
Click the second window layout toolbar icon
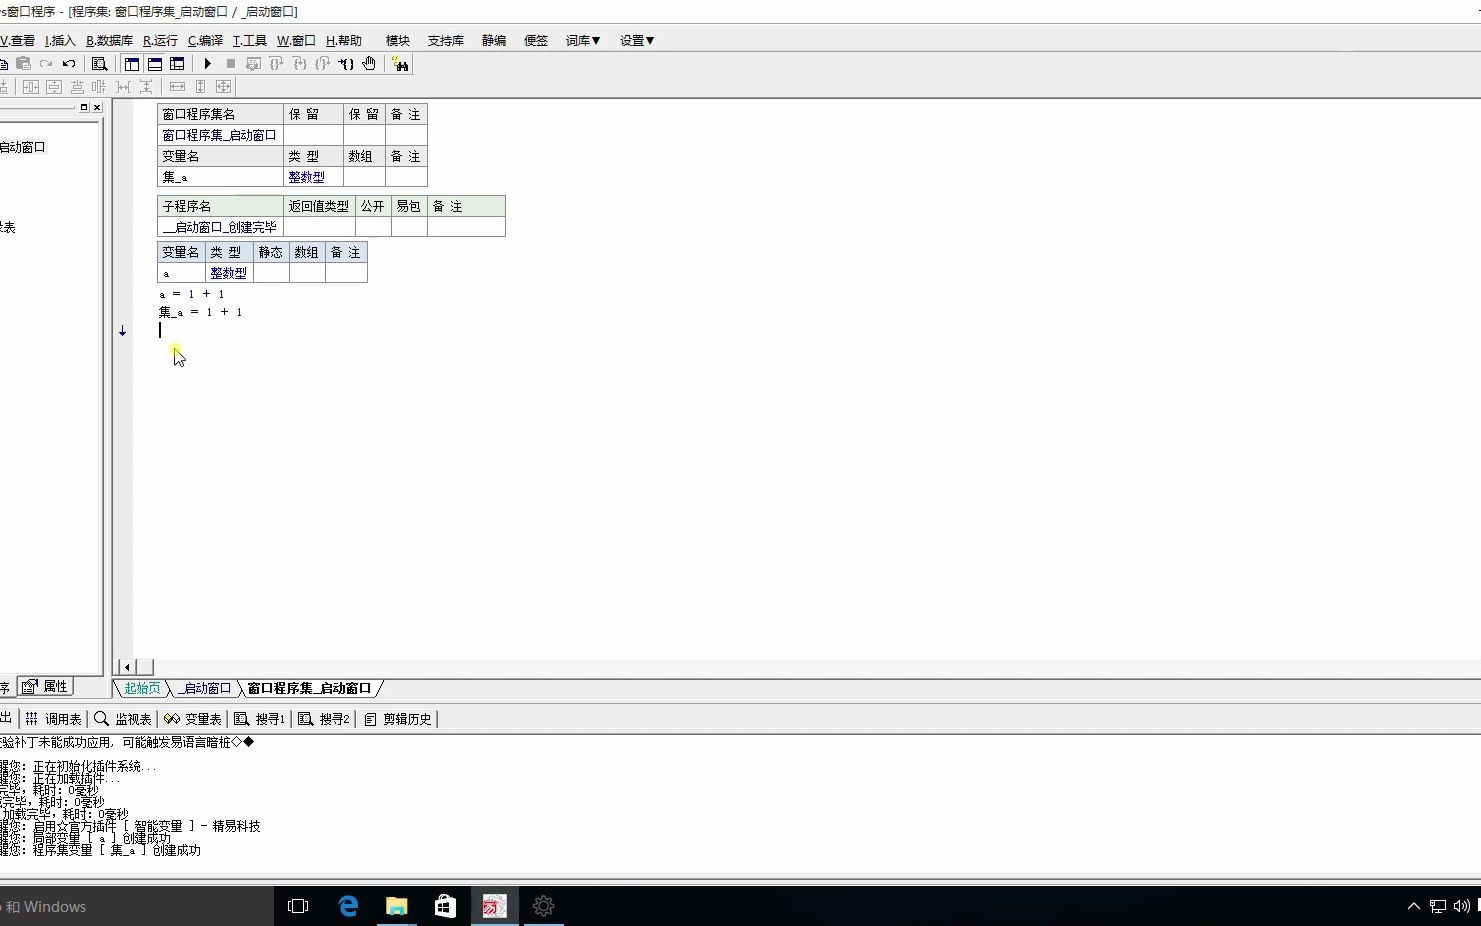[155, 64]
